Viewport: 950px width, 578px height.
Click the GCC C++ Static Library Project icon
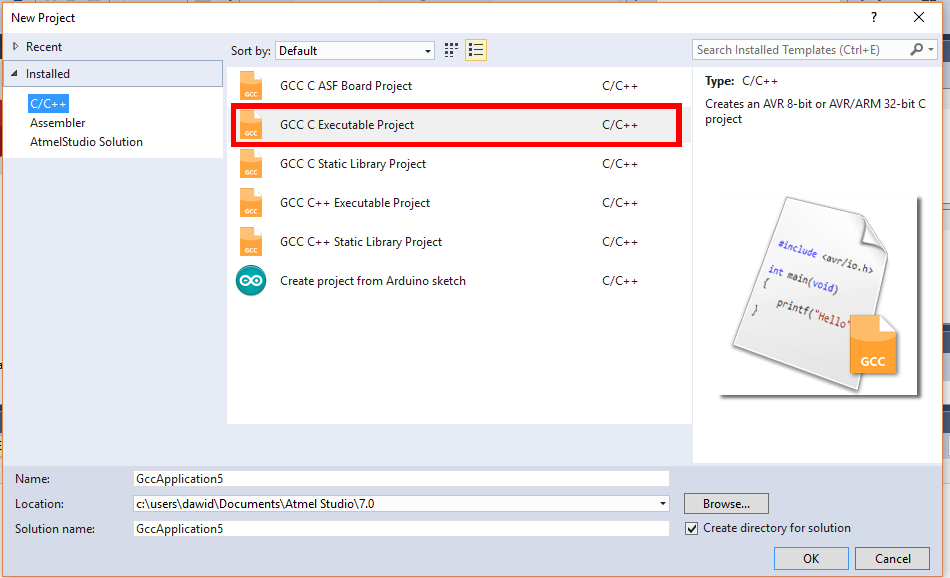coord(251,242)
